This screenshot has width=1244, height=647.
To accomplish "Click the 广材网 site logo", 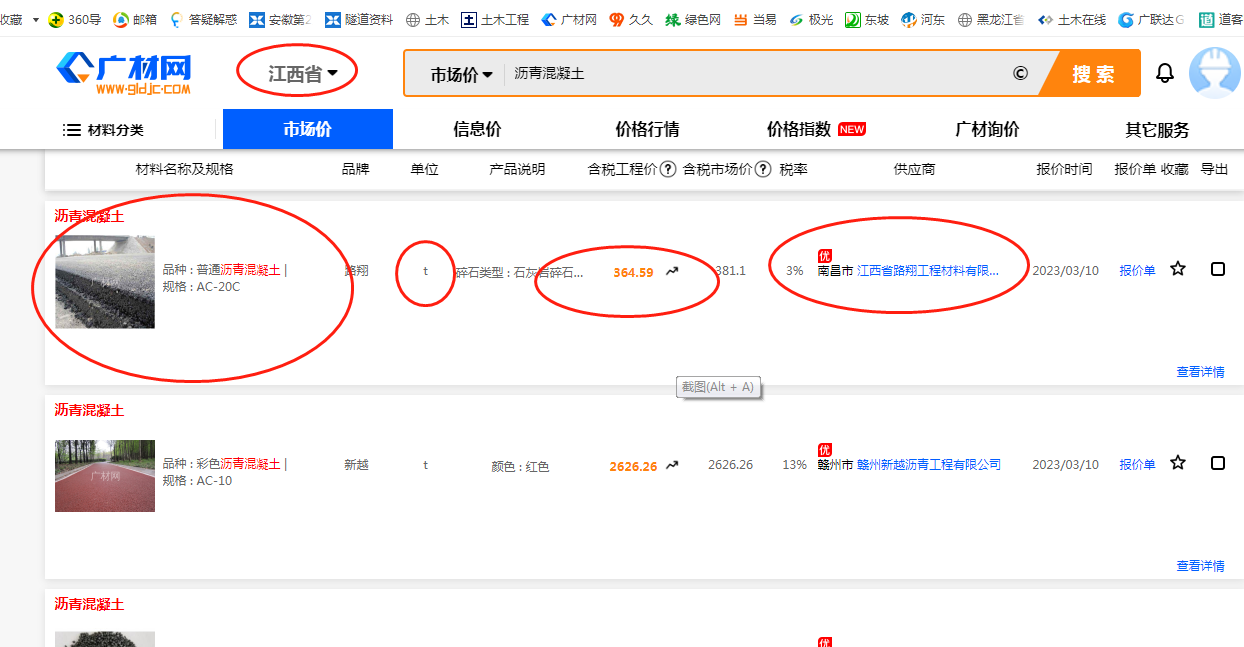I will [x=124, y=73].
